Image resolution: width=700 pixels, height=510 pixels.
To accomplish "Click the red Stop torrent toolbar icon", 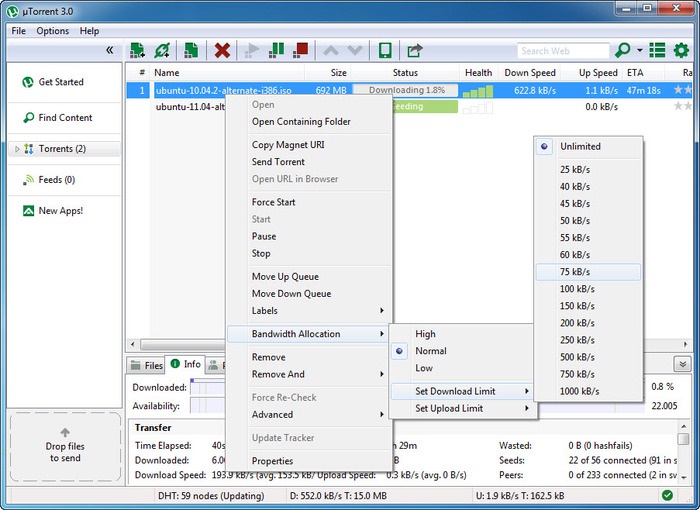I will [300, 50].
